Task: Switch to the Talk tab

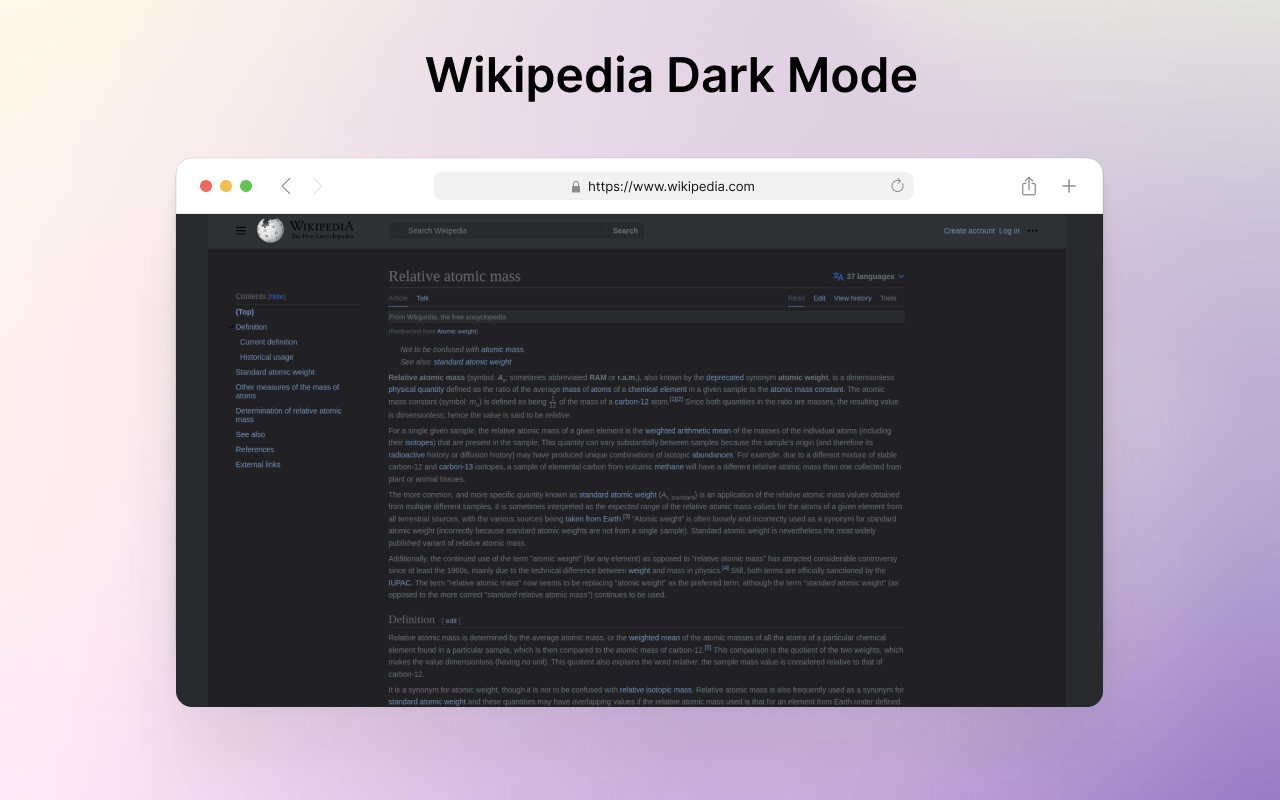Action: (x=422, y=297)
